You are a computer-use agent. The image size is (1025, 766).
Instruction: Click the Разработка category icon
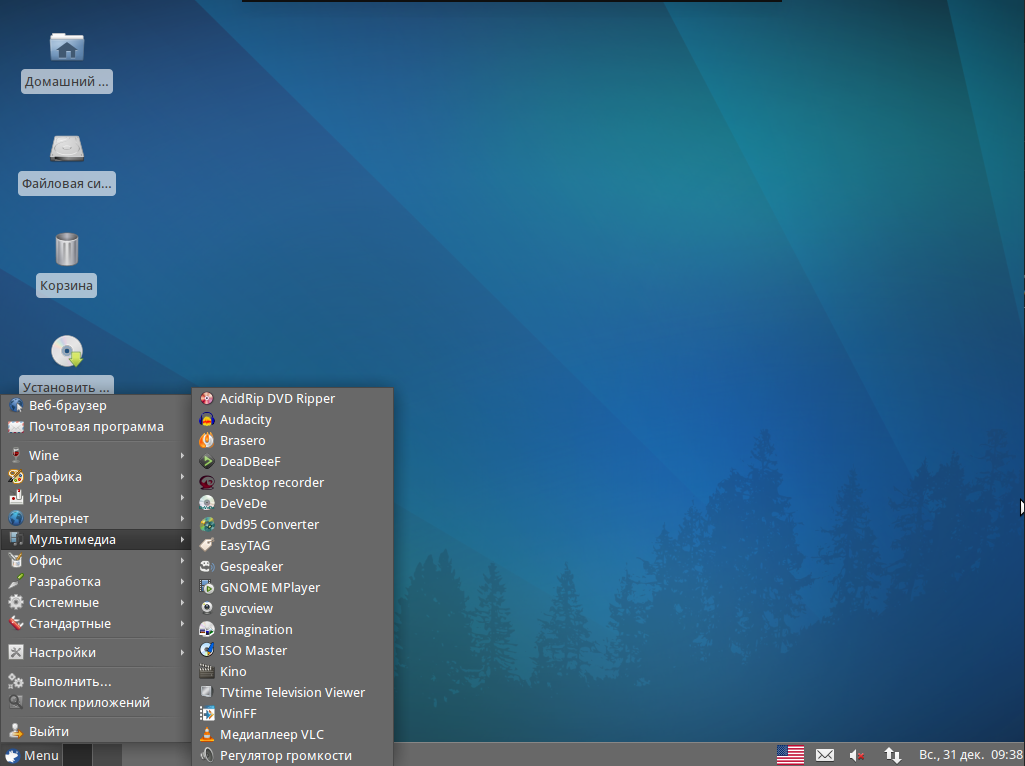[x=16, y=582]
